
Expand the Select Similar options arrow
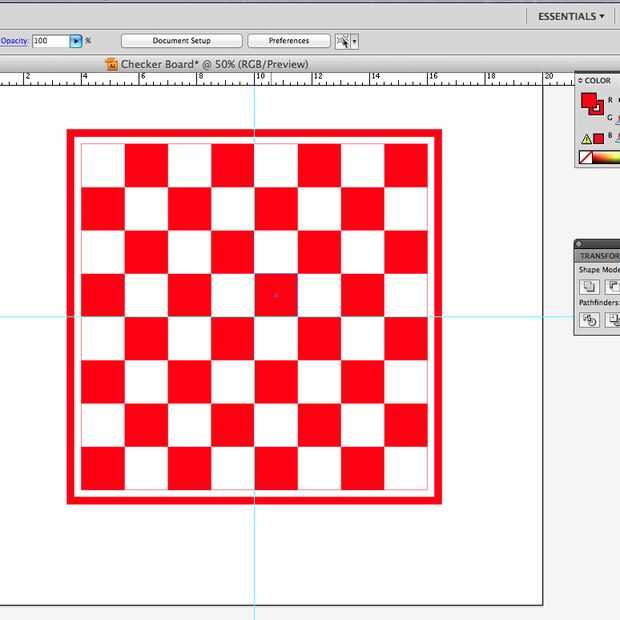coord(354,41)
